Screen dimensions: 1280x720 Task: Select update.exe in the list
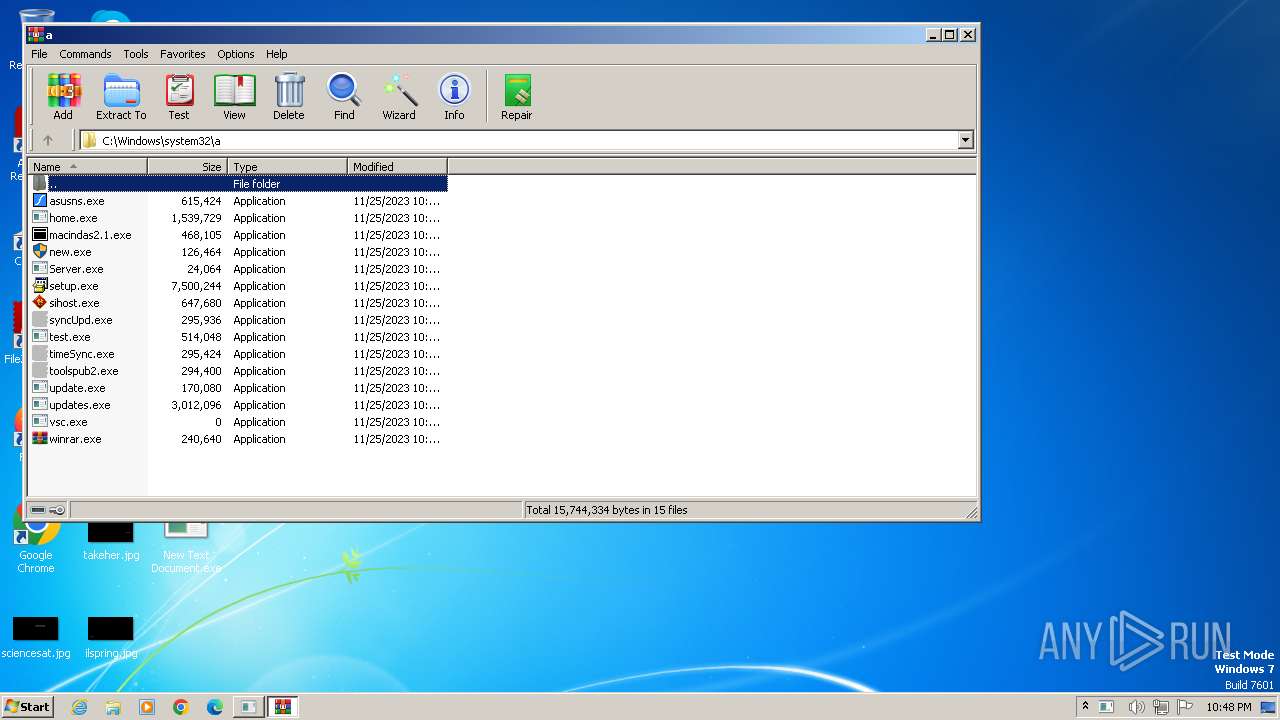pos(77,388)
